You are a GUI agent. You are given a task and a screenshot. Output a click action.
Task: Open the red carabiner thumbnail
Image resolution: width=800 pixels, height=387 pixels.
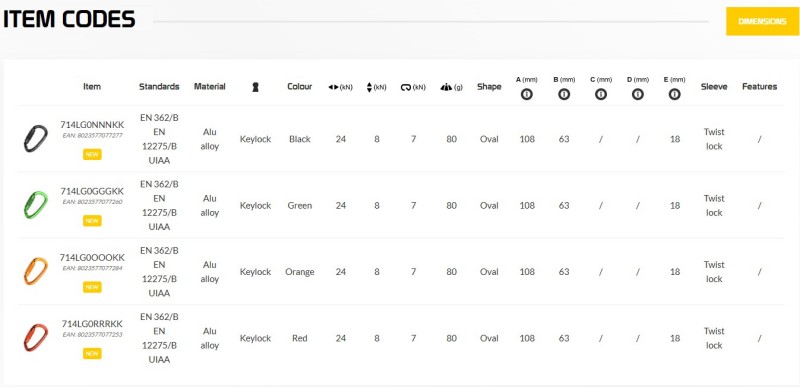(35, 337)
